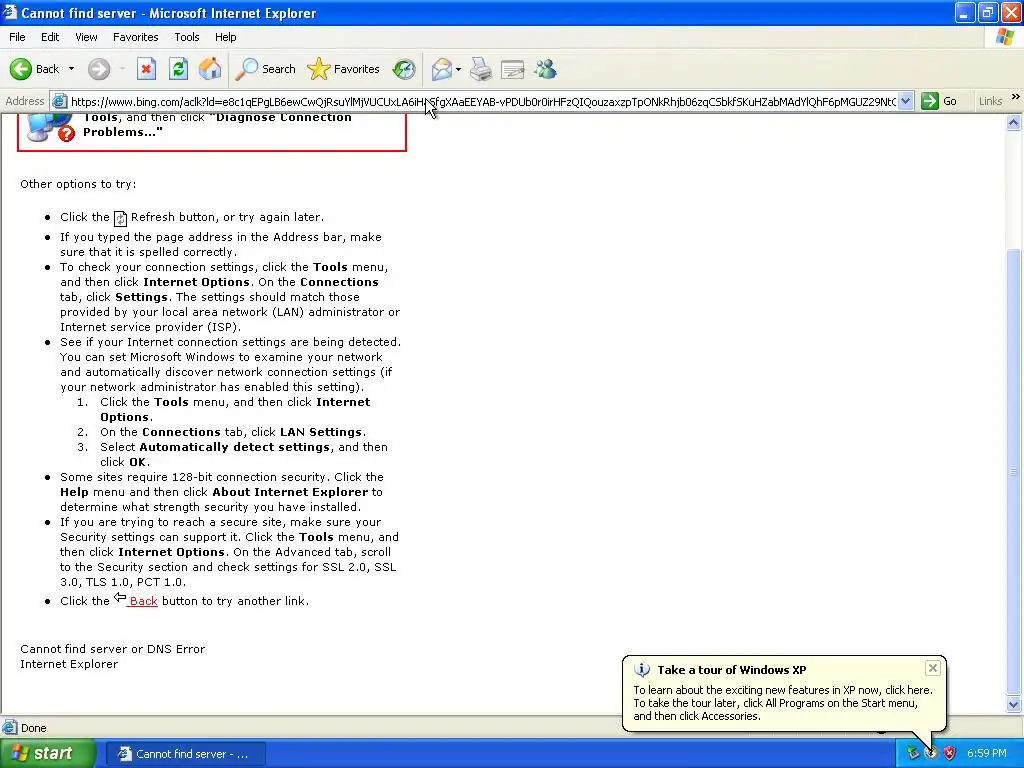The height and width of the screenshot is (768, 1024).
Task: Open the Favorites star button
Action: 344,69
